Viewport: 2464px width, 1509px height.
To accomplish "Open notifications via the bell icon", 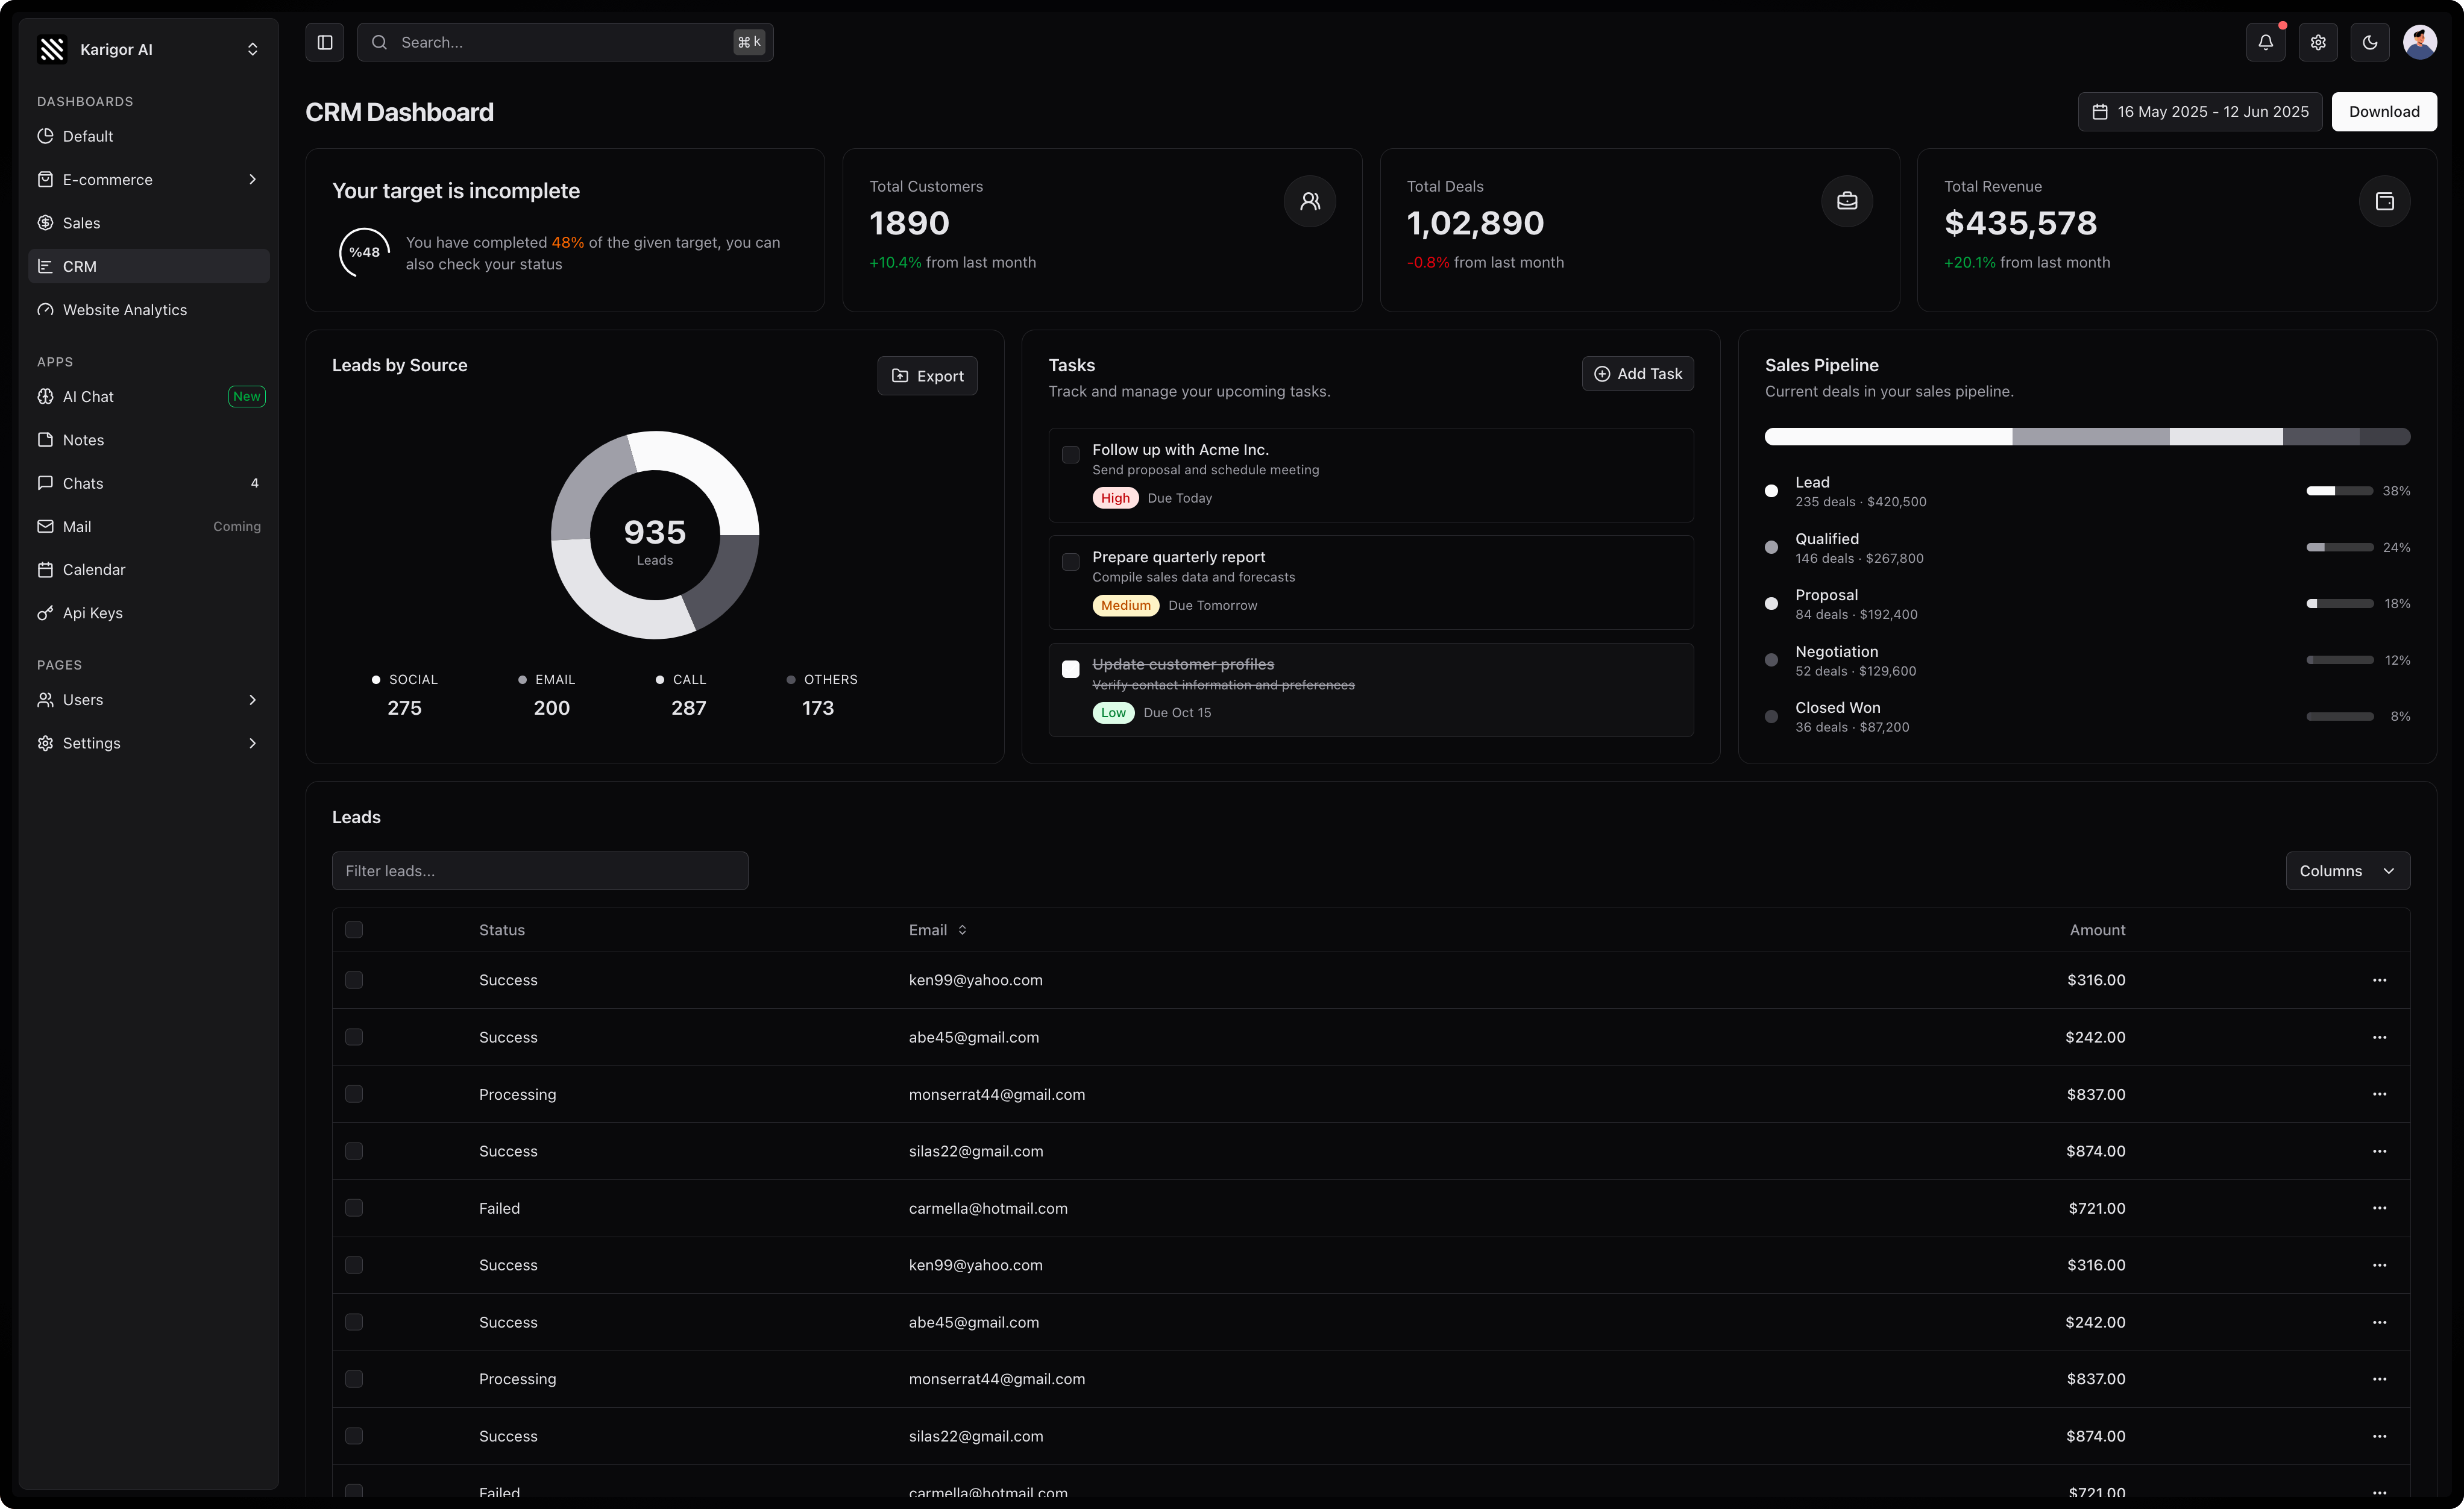I will (2265, 42).
